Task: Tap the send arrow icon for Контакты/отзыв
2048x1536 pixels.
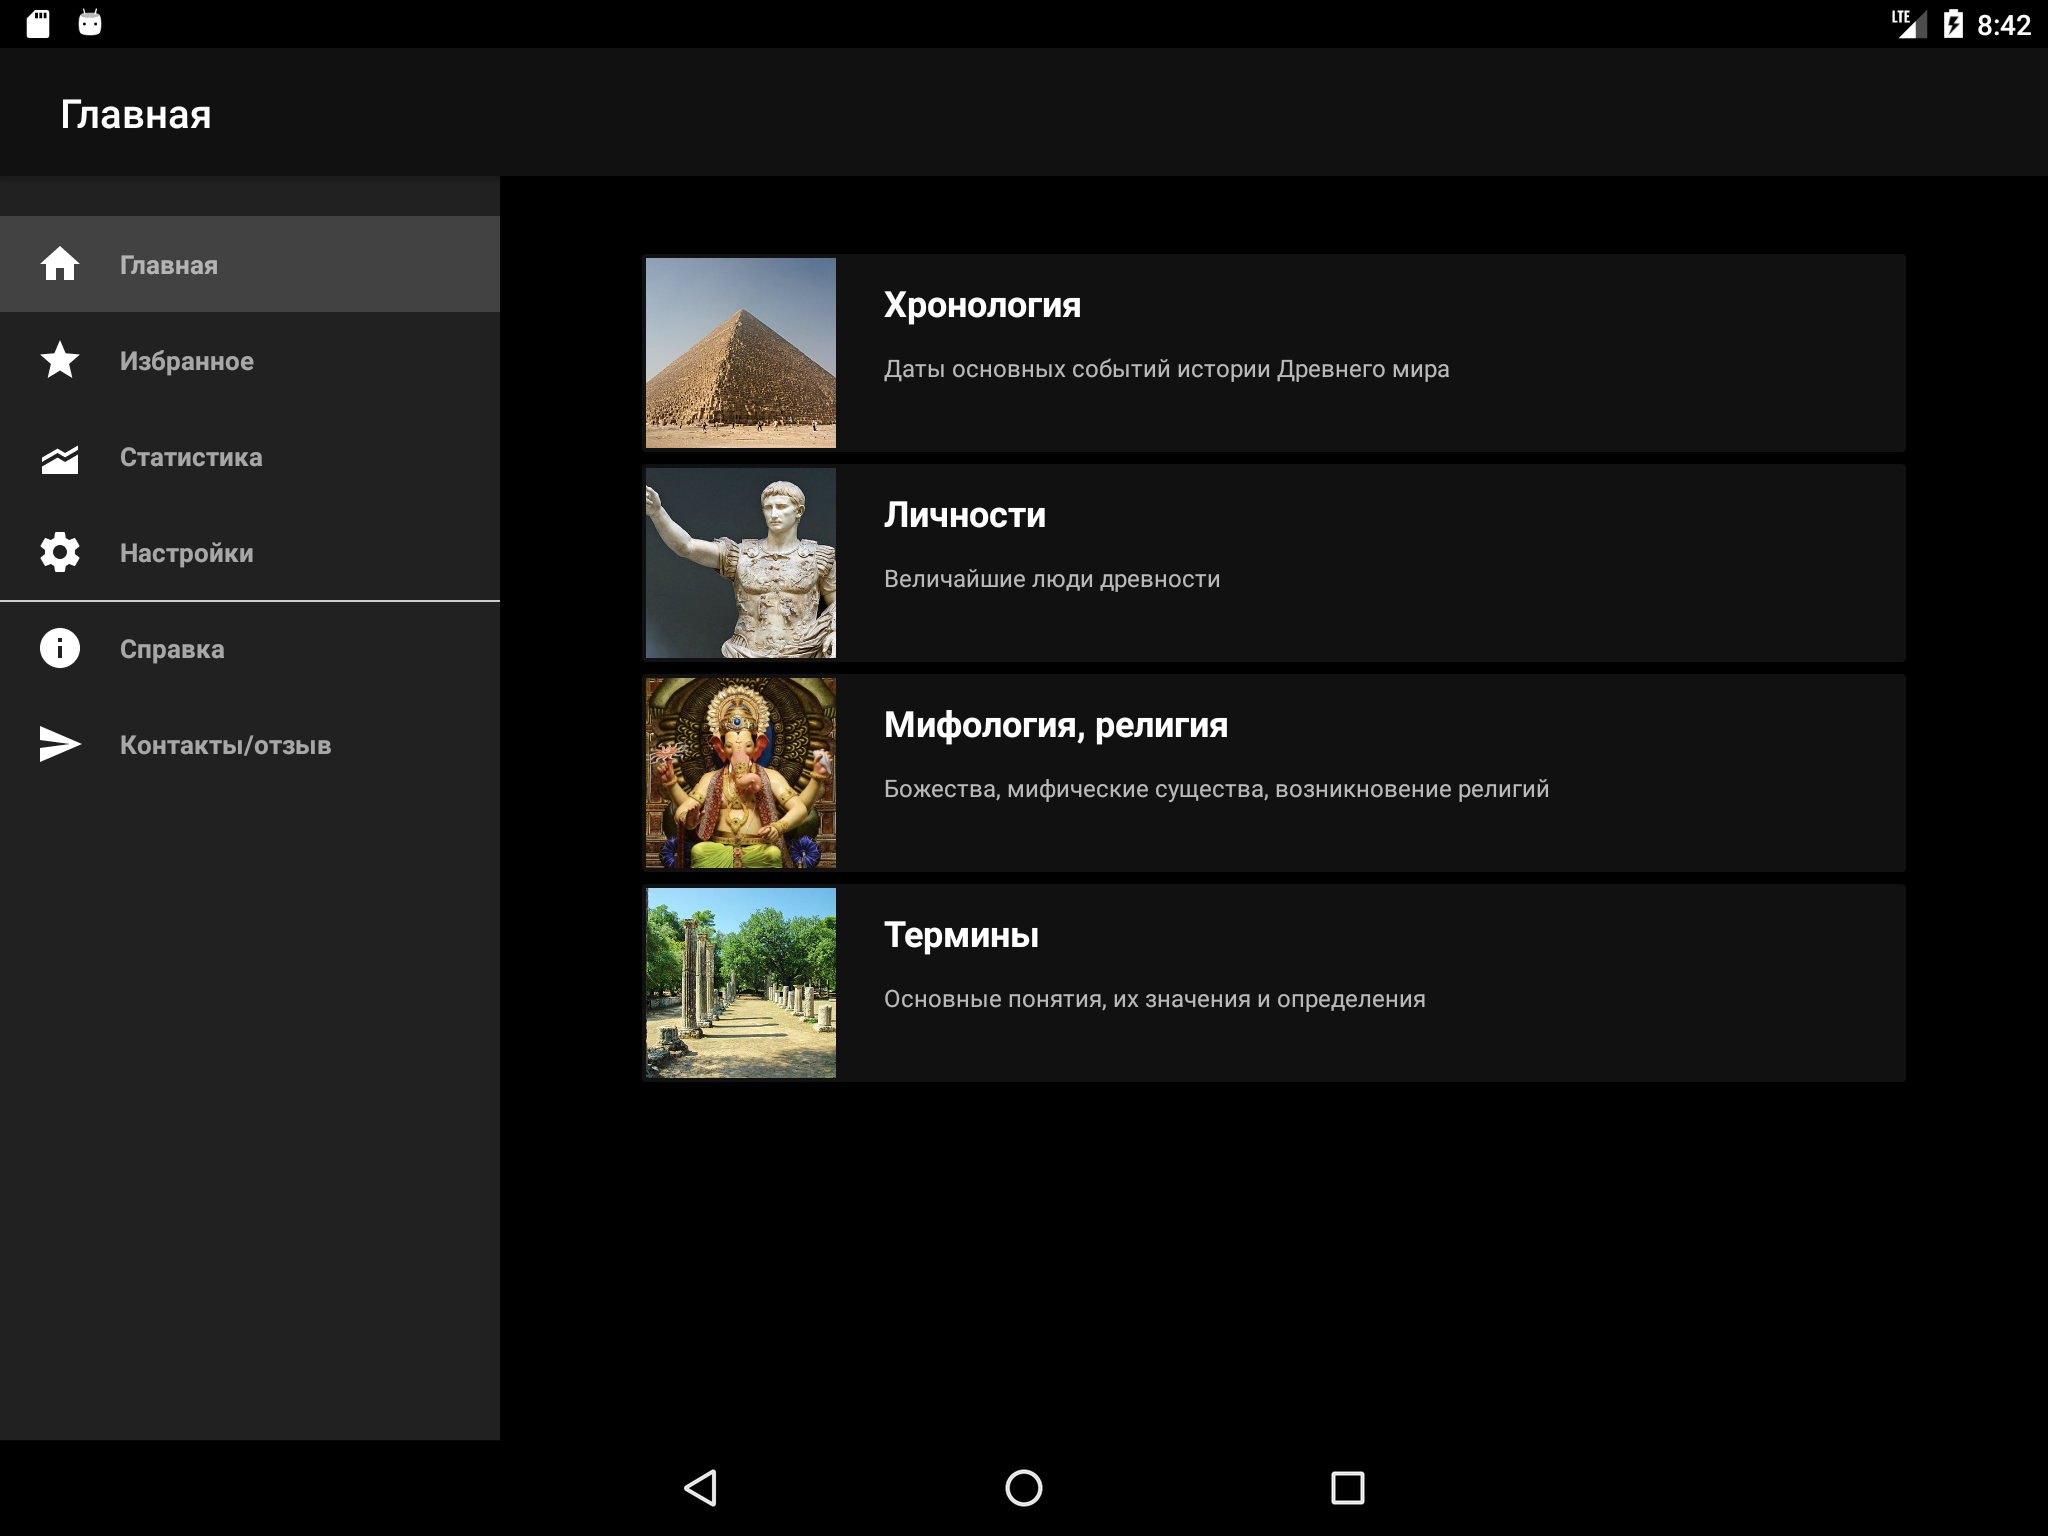Action: [x=60, y=744]
